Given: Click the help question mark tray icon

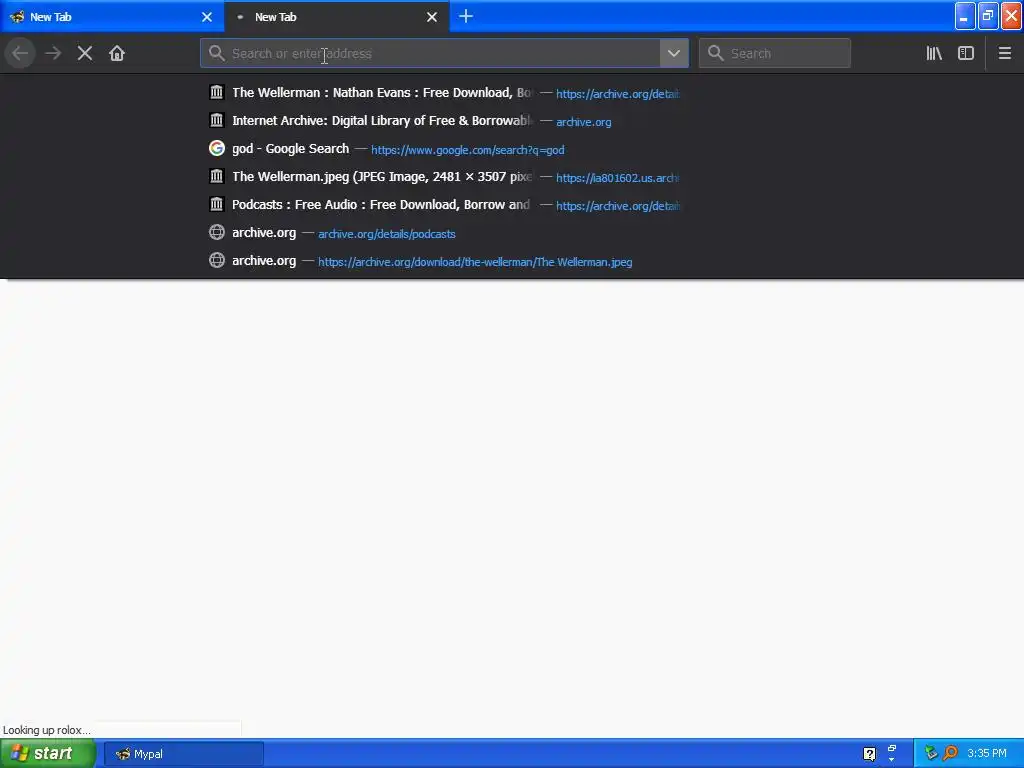Looking at the screenshot, I should click(869, 754).
